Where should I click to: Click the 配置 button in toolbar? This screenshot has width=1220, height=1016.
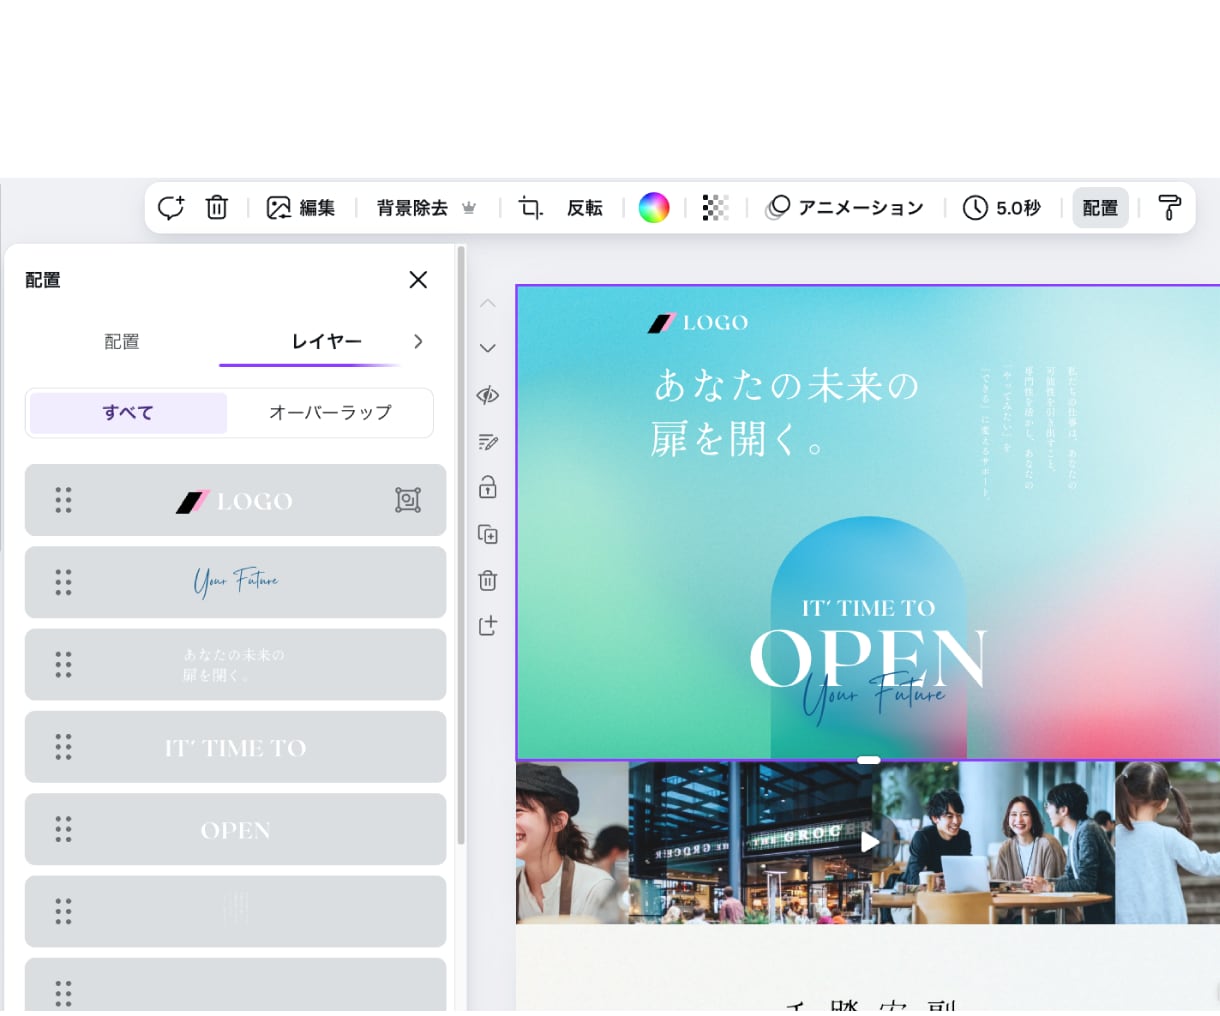point(1100,207)
